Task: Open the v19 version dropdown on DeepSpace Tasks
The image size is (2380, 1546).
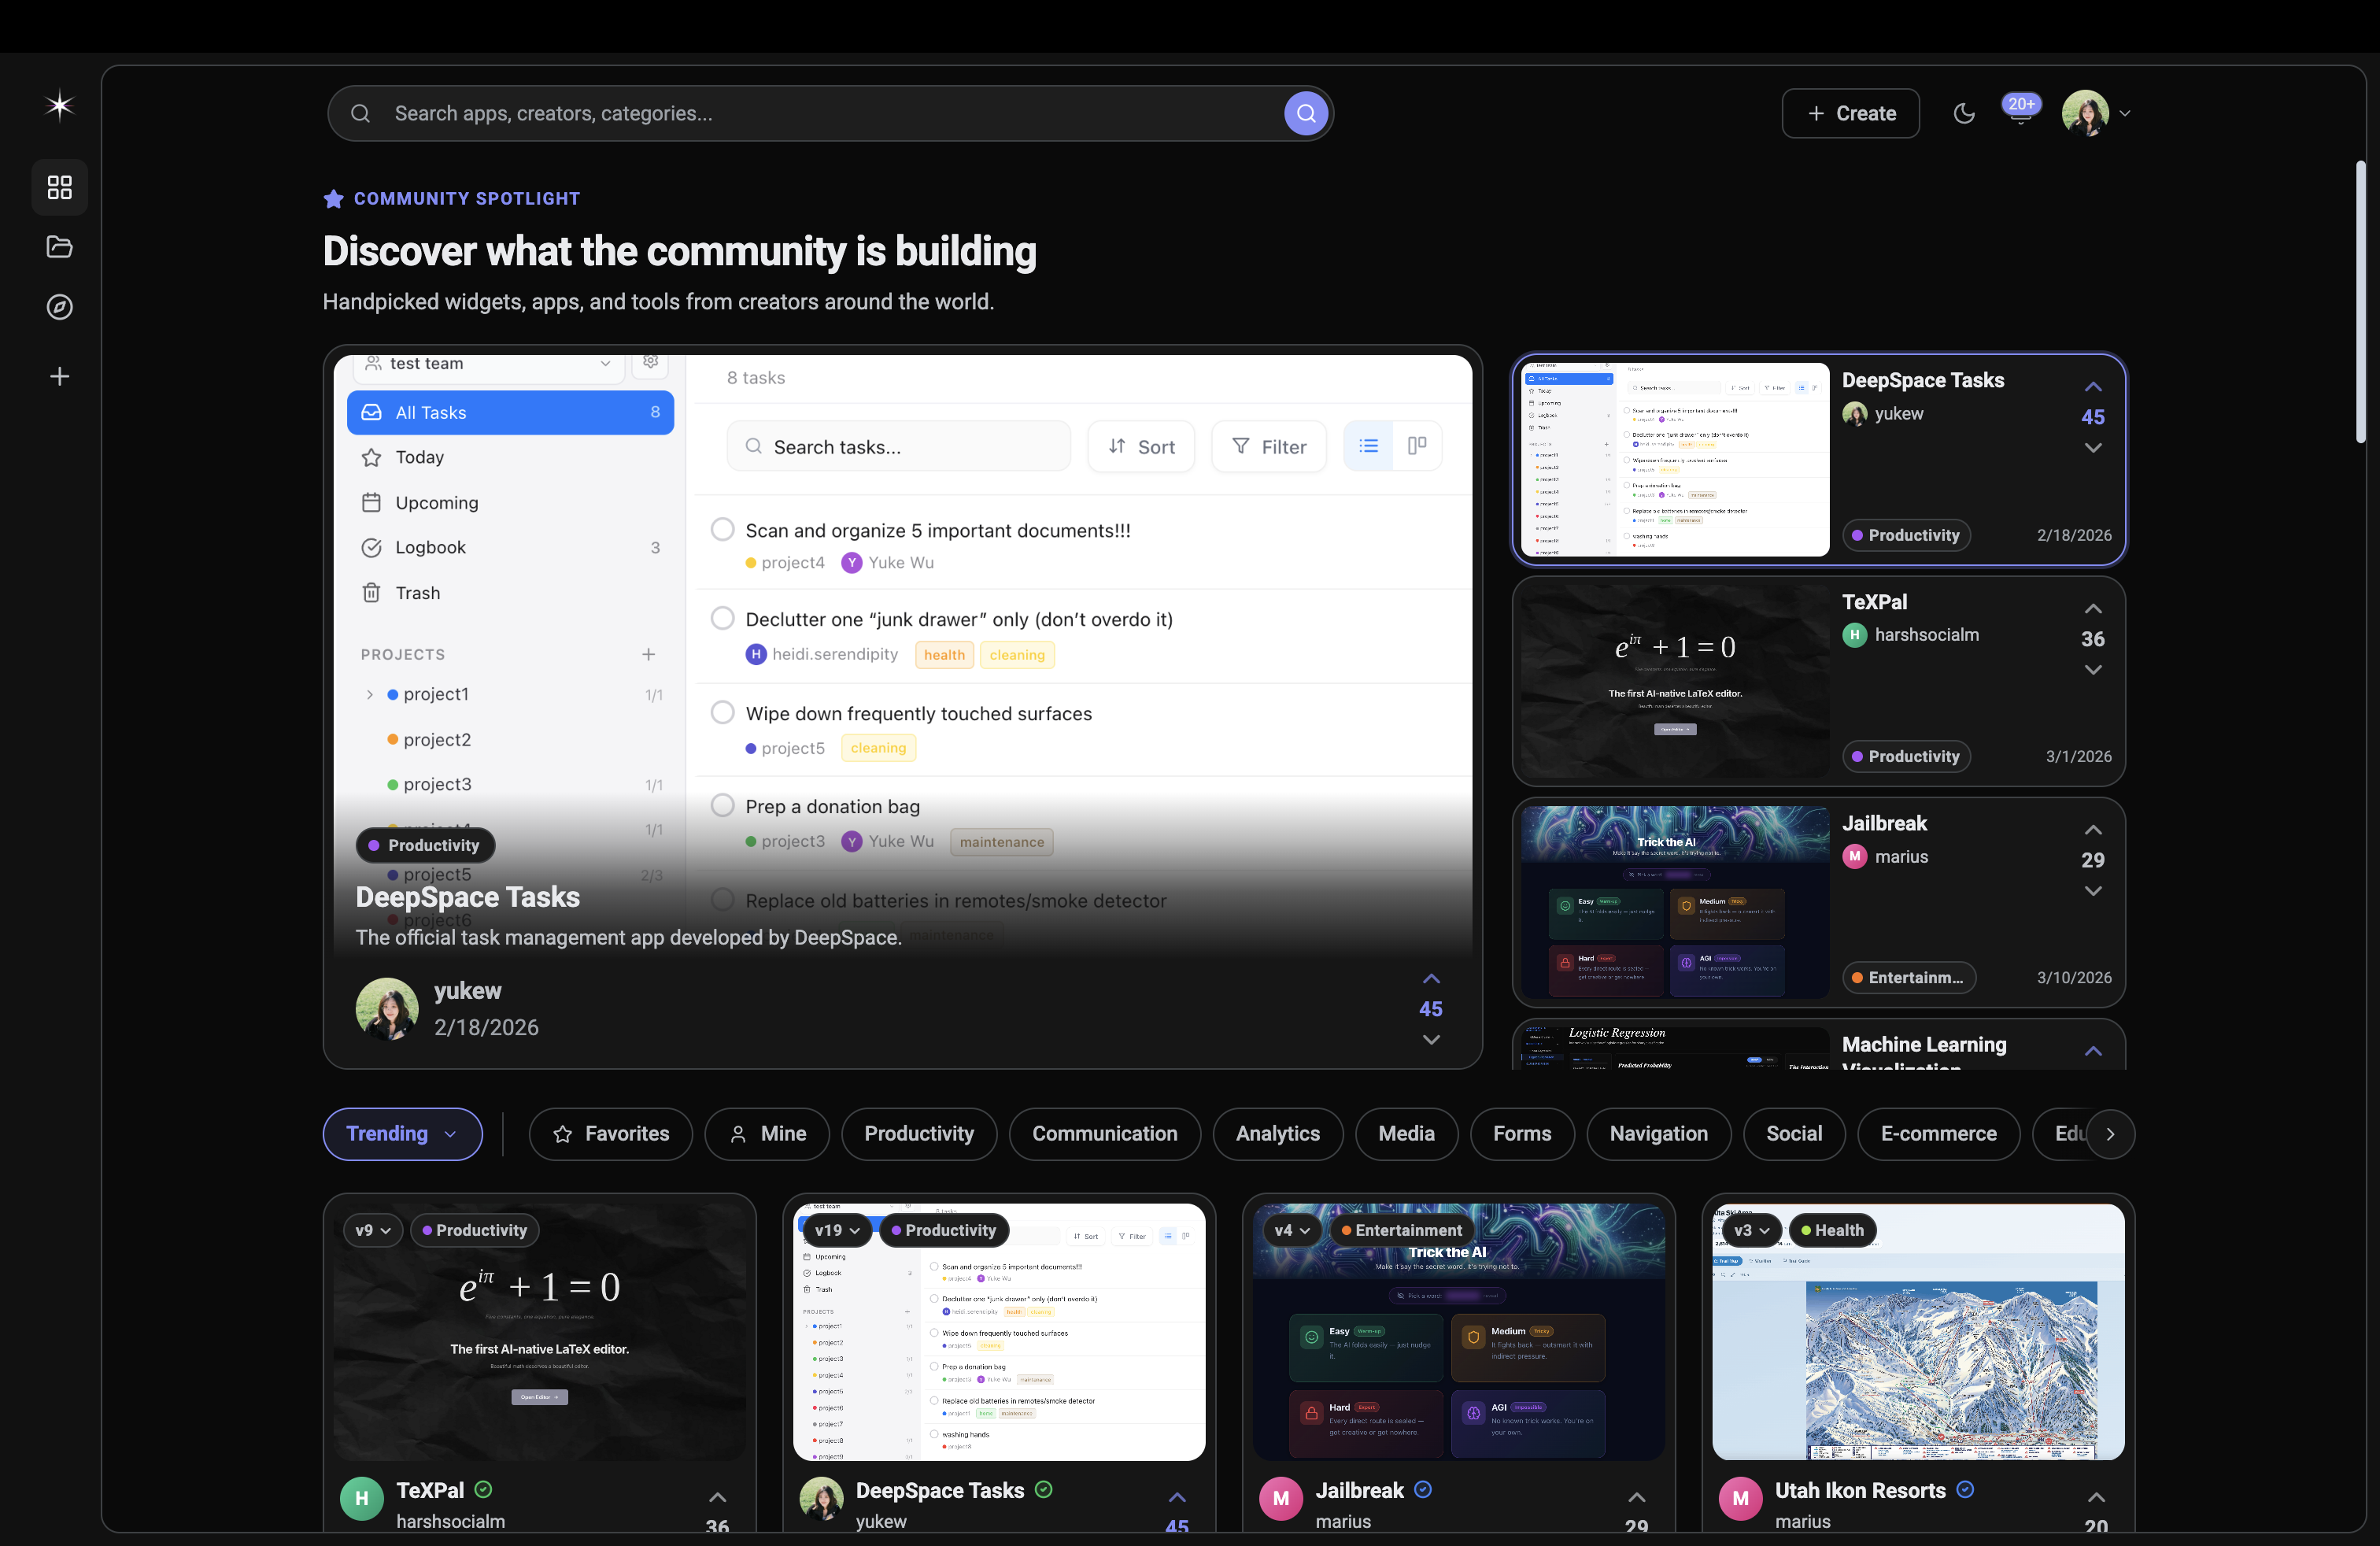Action: pos(836,1230)
